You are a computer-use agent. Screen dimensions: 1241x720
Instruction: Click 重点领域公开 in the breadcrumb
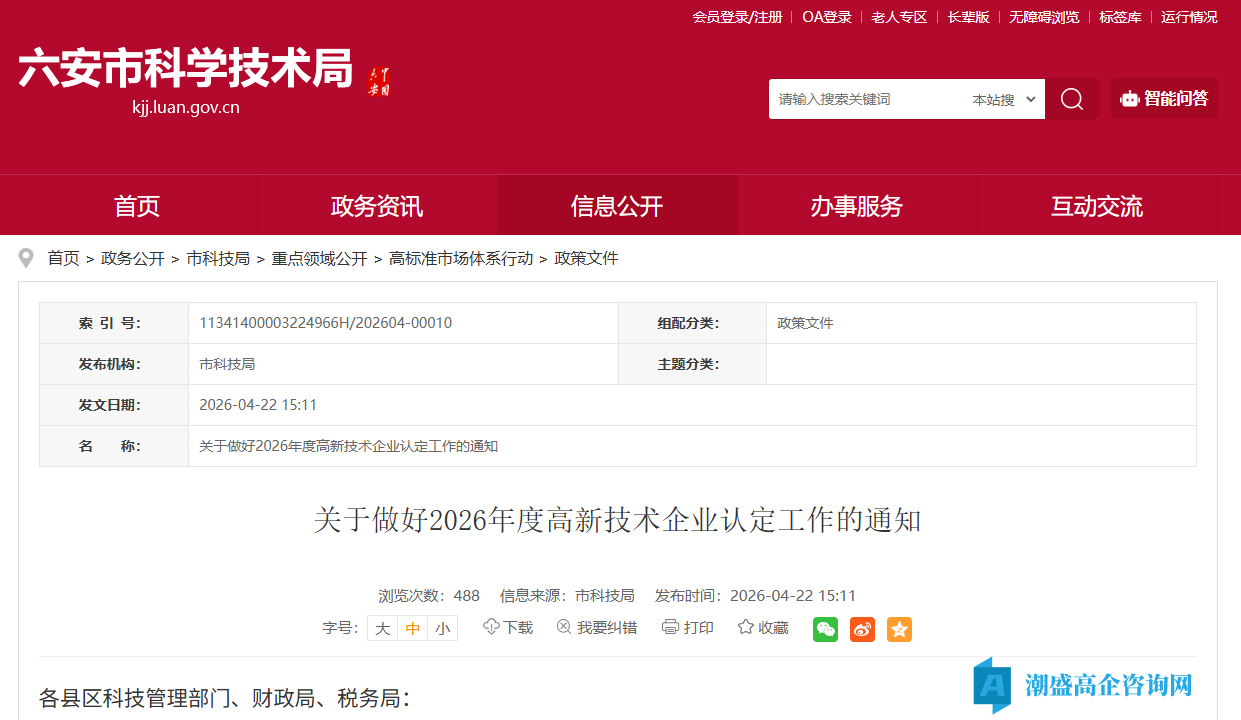tap(320, 259)
